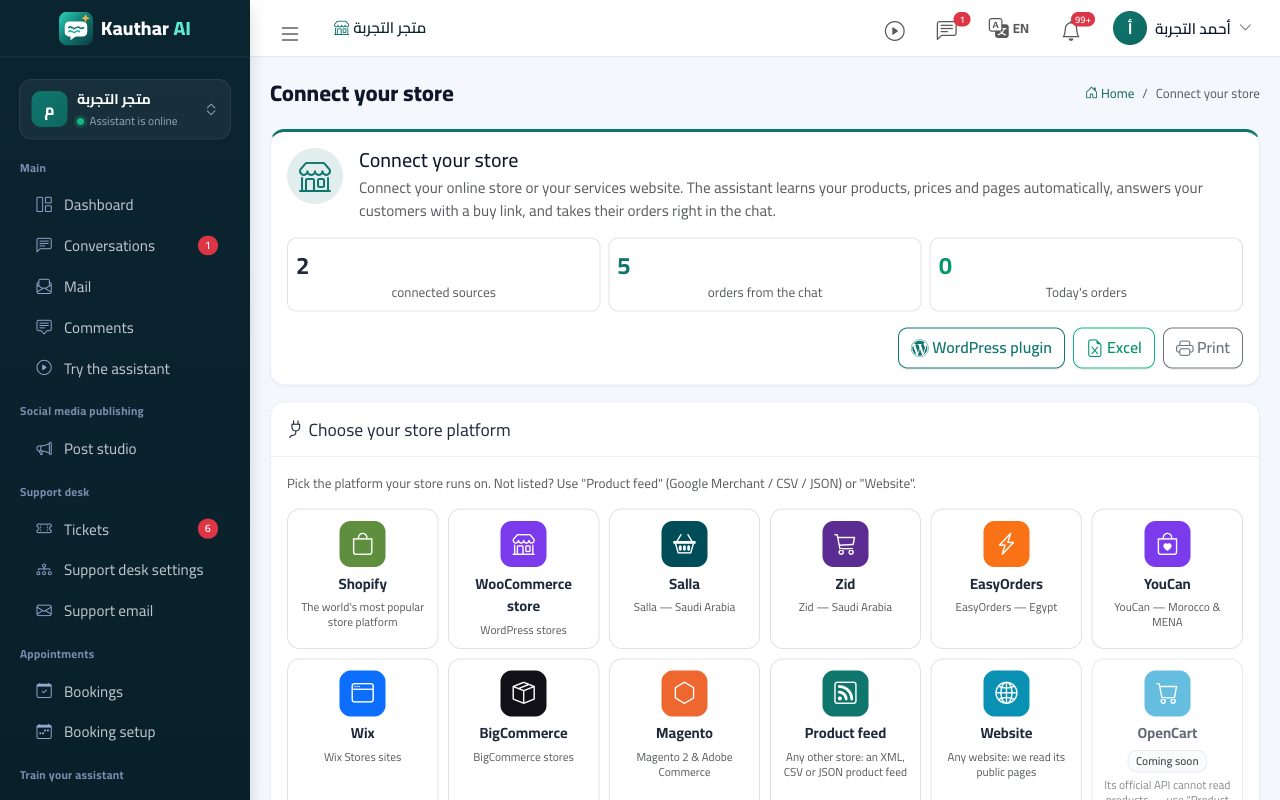Screen dimensions: 1280x800
Task: Choose the YouCan bag icon
Action: point(1168,544)
